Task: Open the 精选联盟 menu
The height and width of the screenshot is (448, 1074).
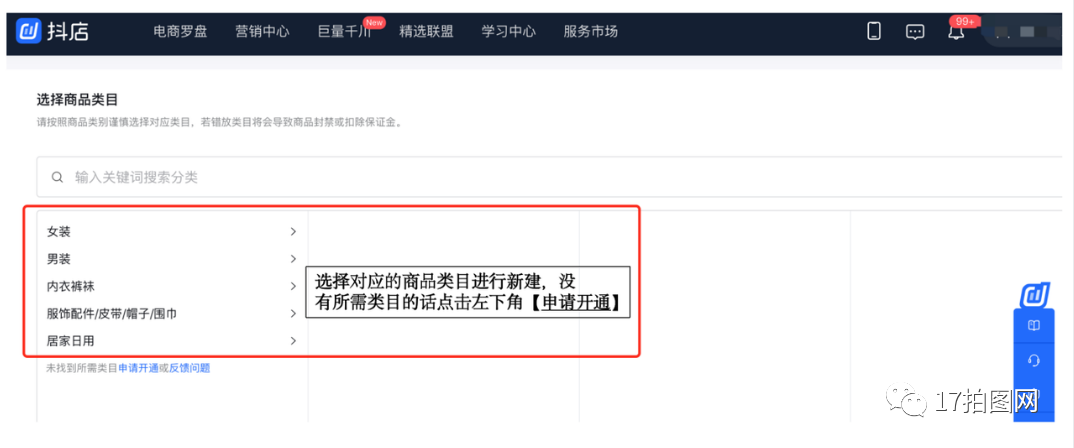Action: (x=426, y=32)
